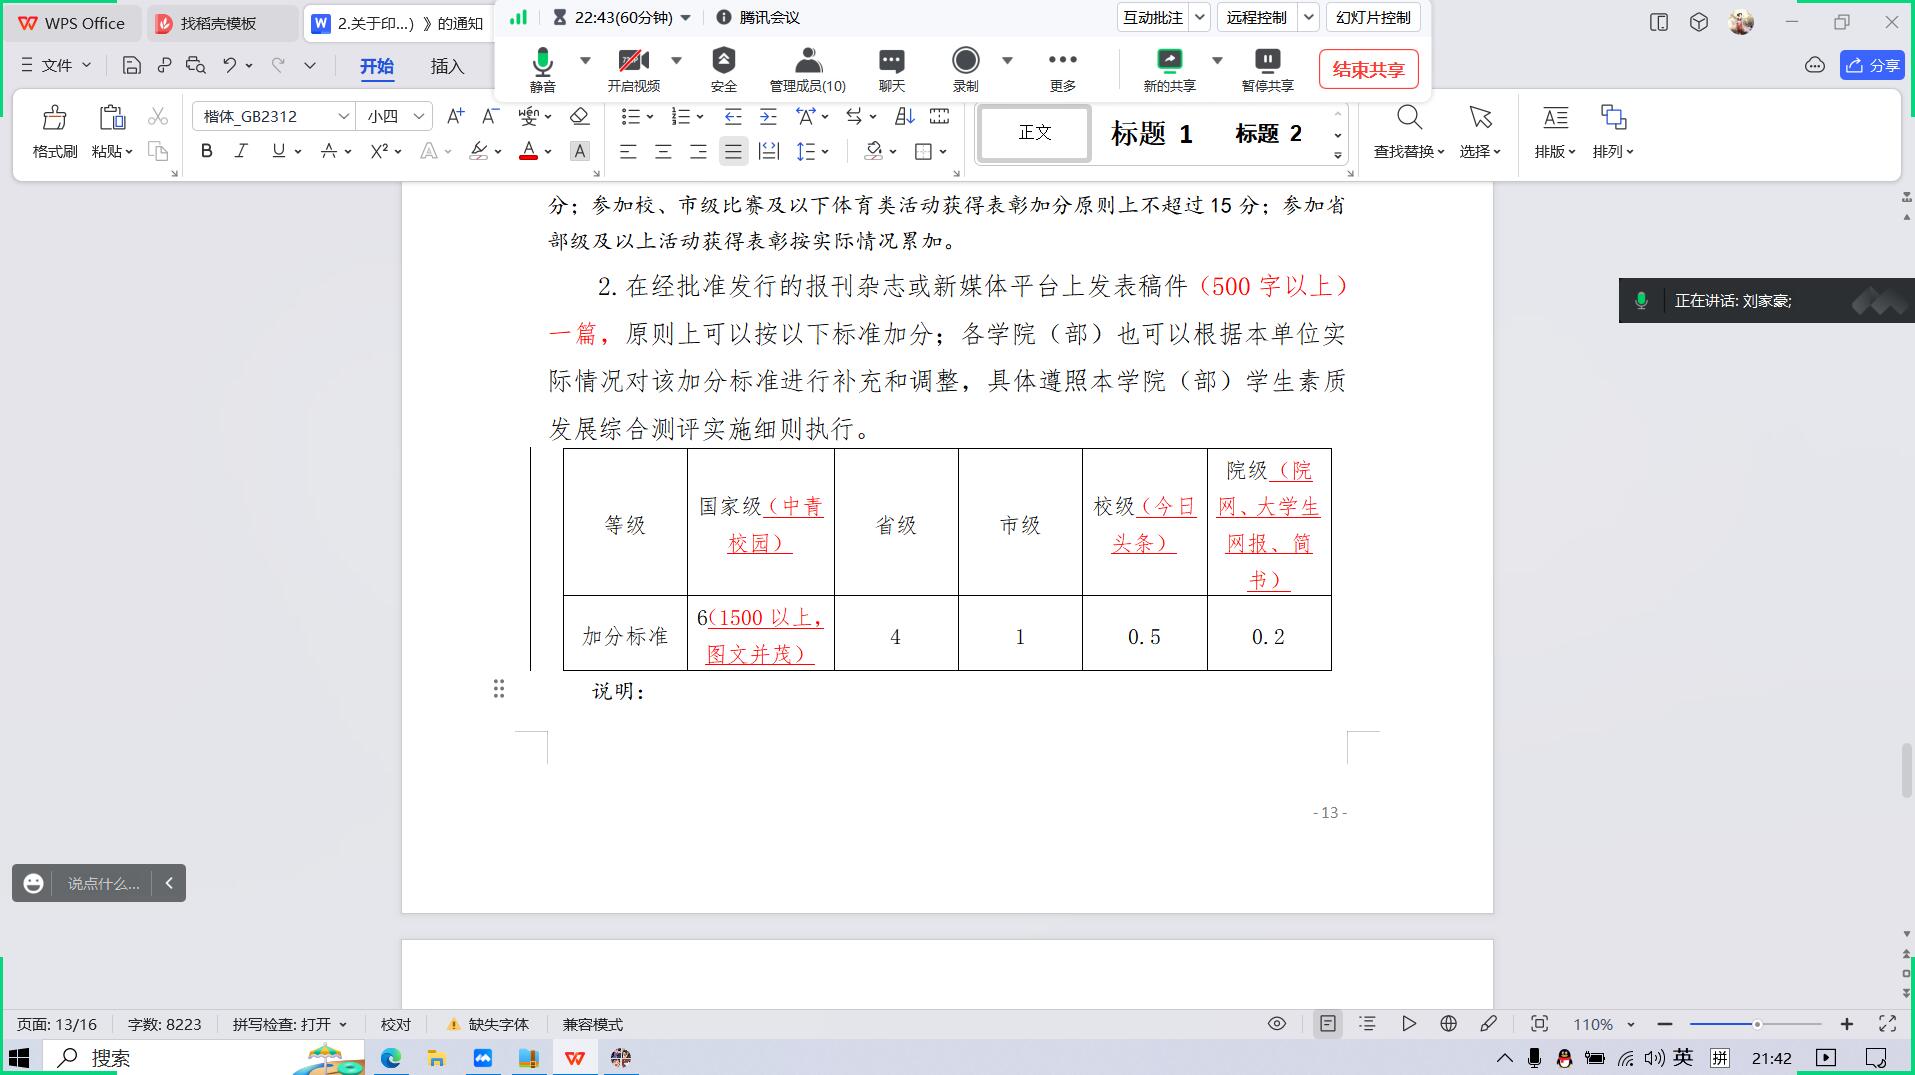1915x1075 pixels.
Task: Switch to the Insert (插入) ribbon tab
Action: tap(447, 66)
